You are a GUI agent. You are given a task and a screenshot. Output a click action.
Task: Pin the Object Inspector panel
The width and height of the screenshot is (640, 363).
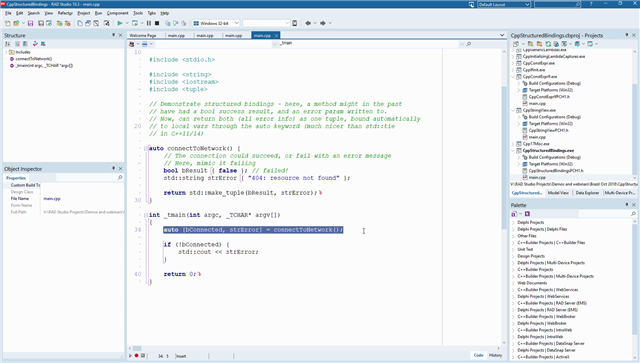[113, 168]
